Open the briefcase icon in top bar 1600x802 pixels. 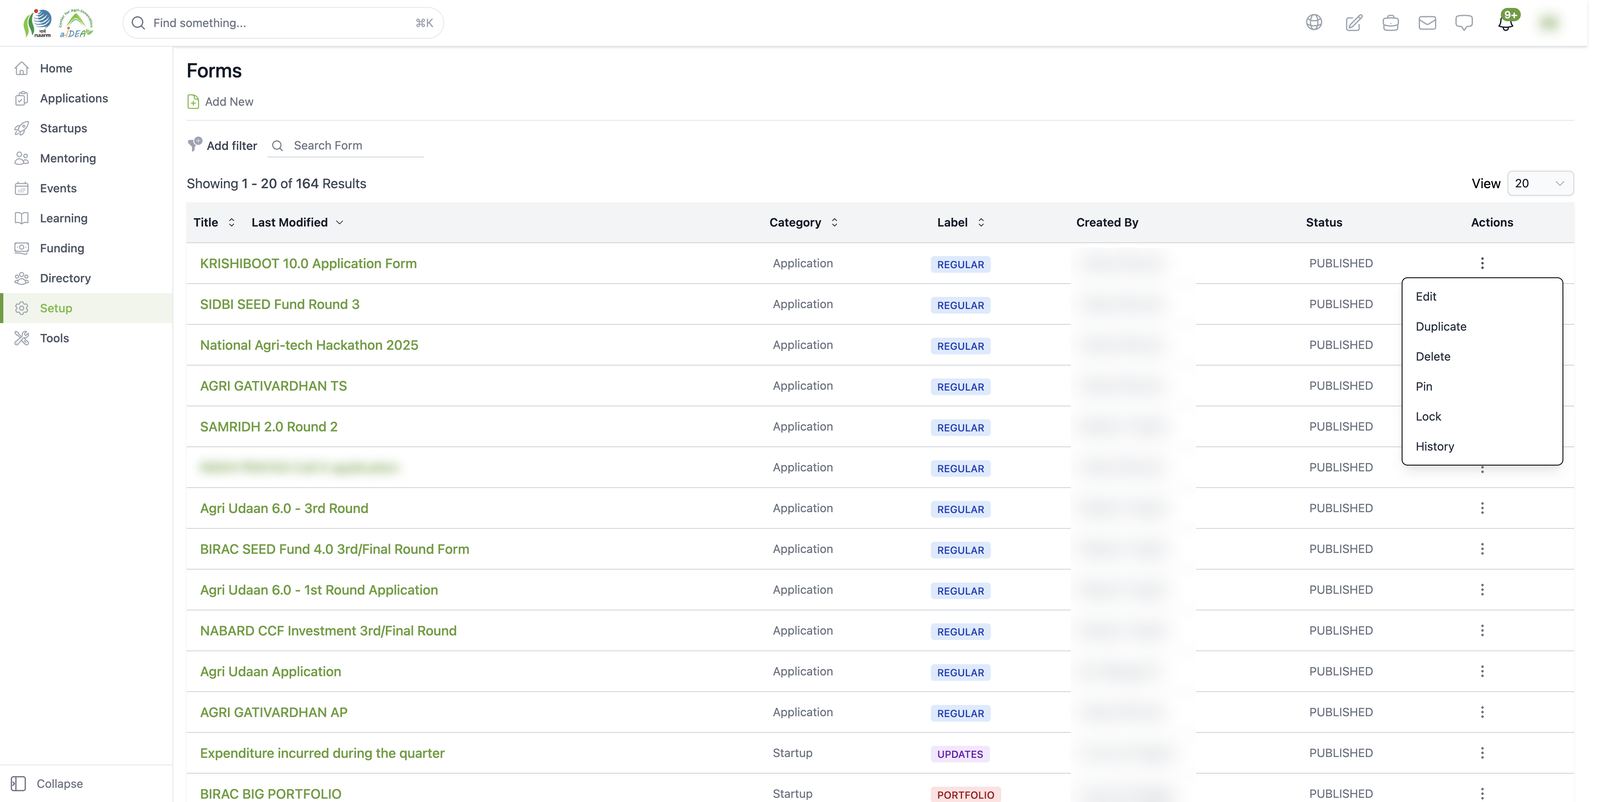[x=1390, y=22]
